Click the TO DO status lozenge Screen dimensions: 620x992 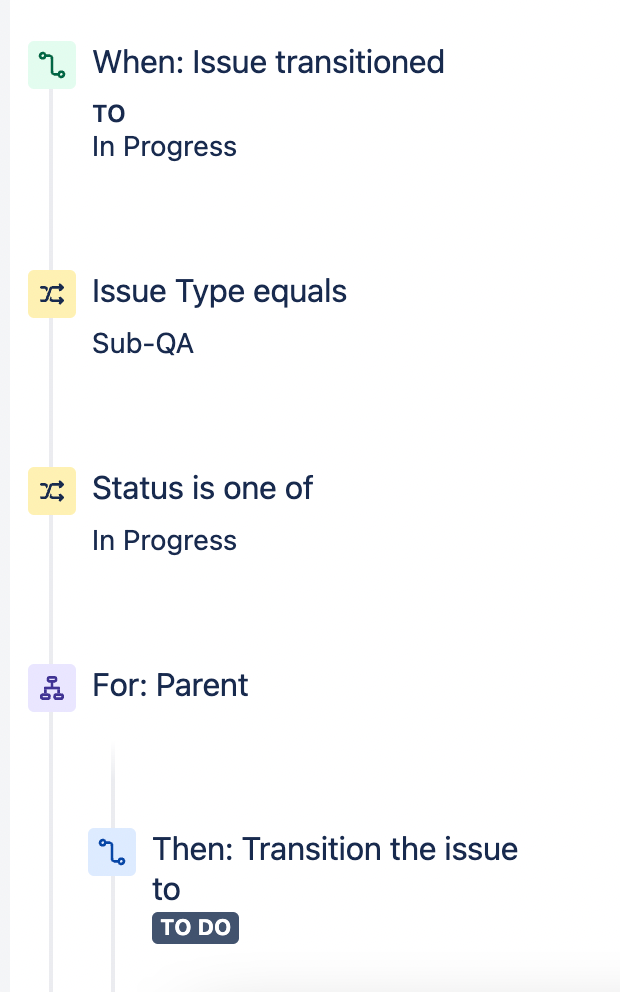(195, 927)
